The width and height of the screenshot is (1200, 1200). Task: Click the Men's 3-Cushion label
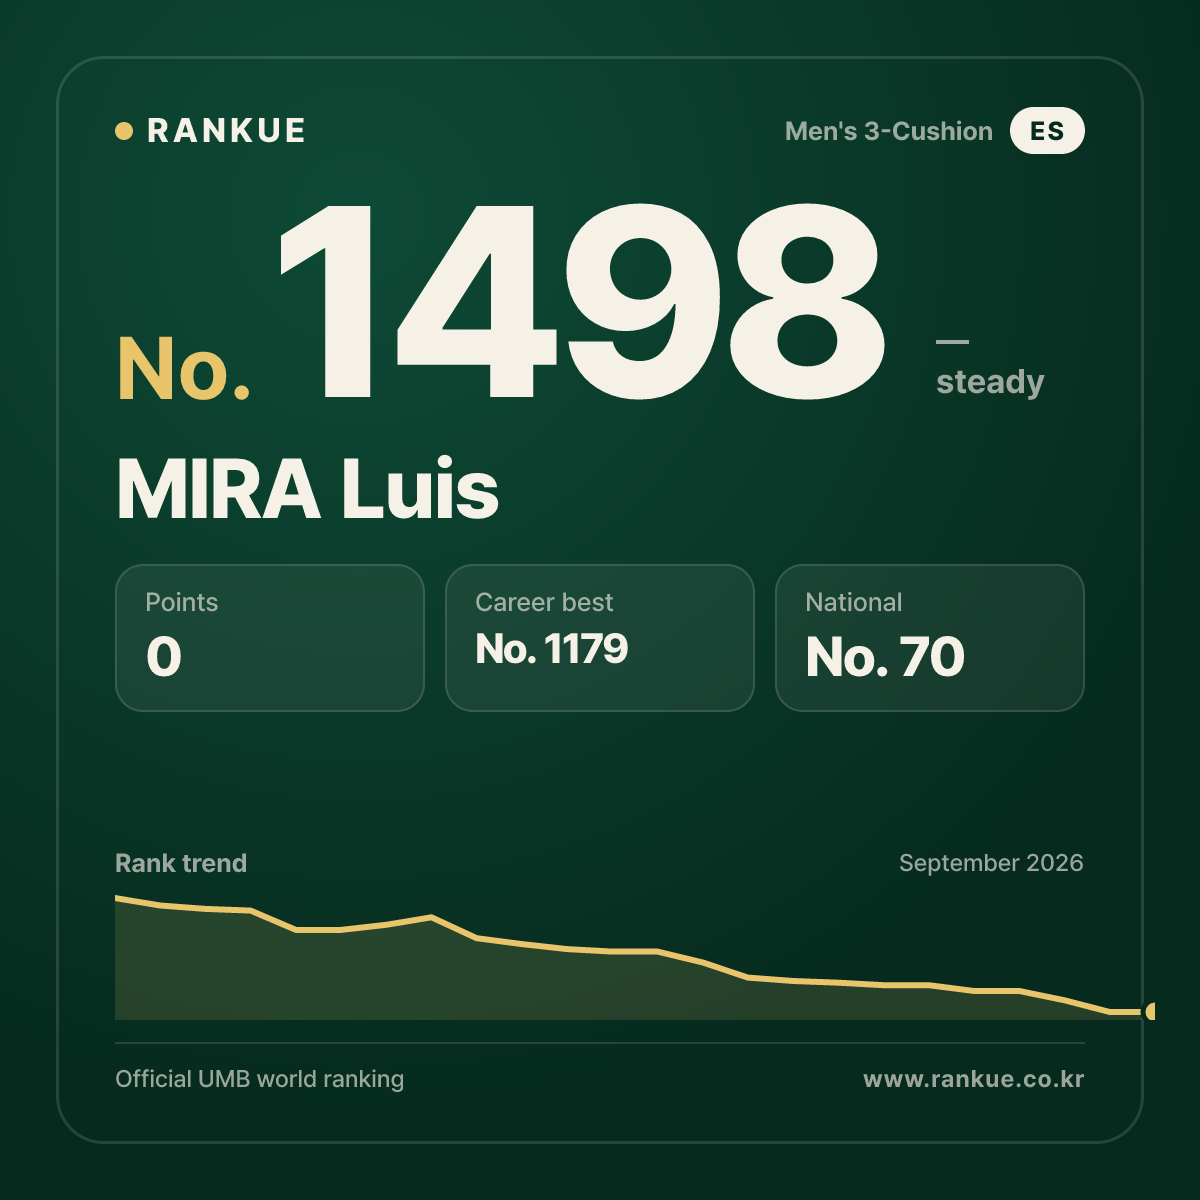[889, 131]
